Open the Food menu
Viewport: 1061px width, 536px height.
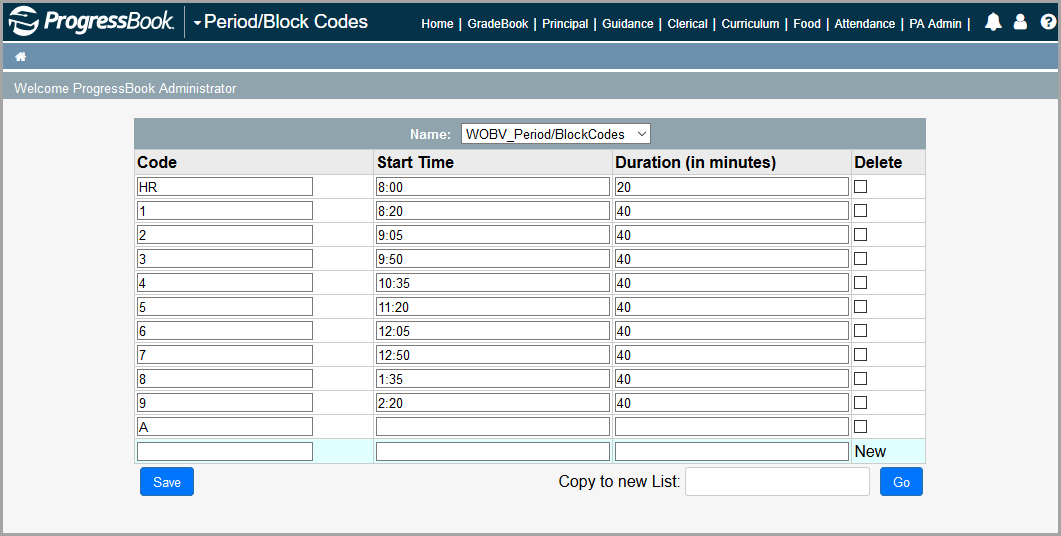[807, 24]
